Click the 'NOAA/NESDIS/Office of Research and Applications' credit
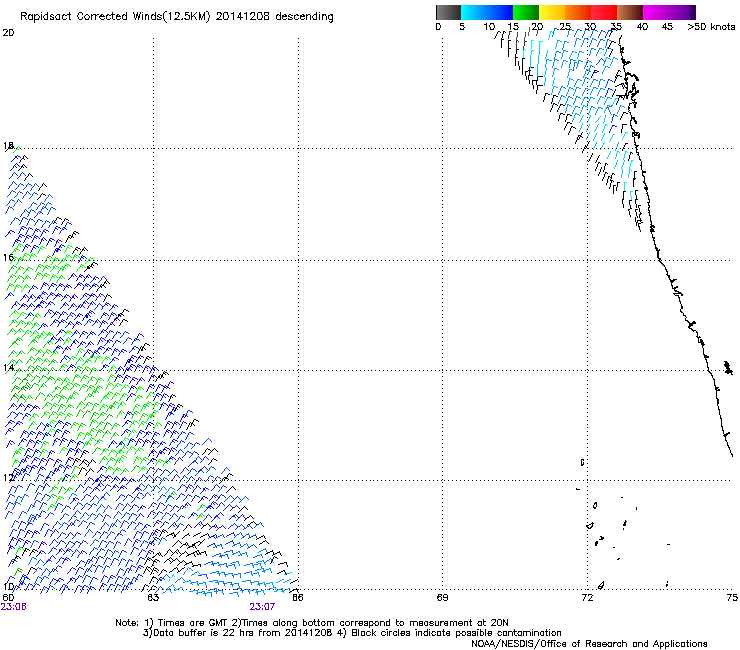Viewport: 740px width, 650px height. click(589, 644)
